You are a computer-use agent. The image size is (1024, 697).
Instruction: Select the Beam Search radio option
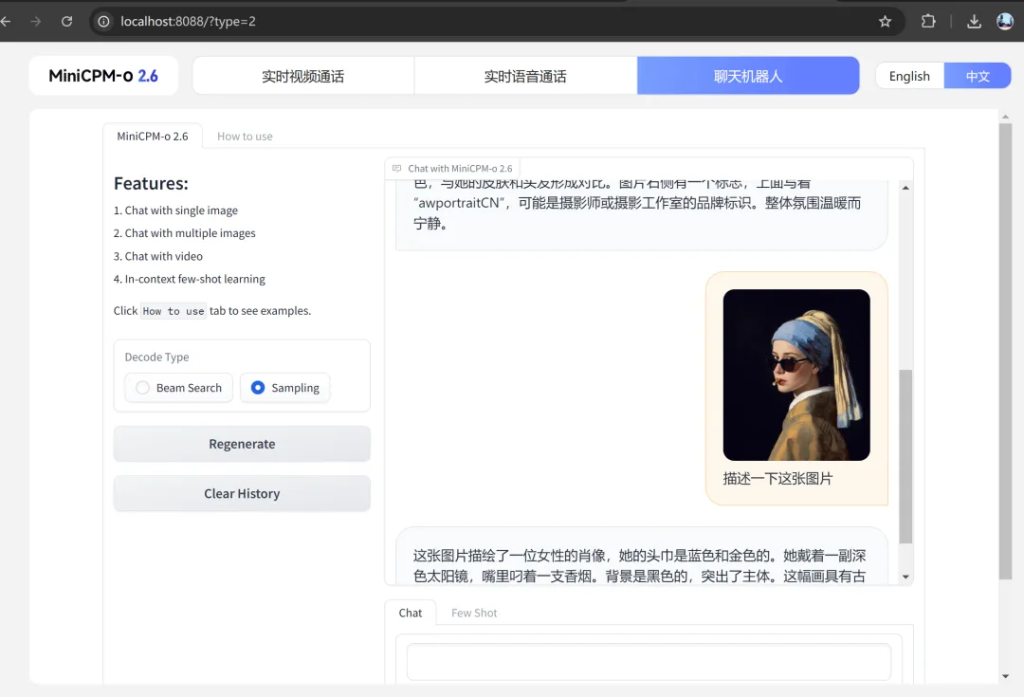click(179, 388)
